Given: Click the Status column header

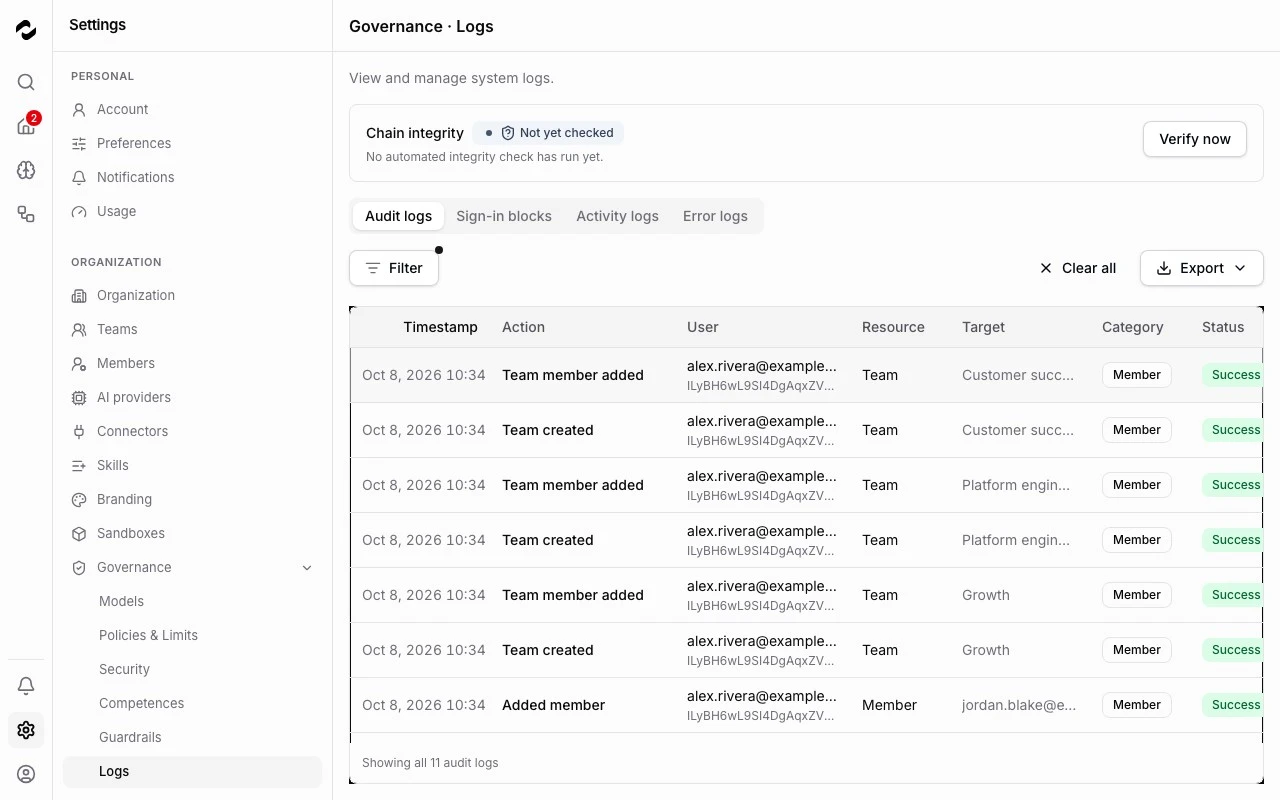Looking at the screenshot, I should tap(1223, 327).
